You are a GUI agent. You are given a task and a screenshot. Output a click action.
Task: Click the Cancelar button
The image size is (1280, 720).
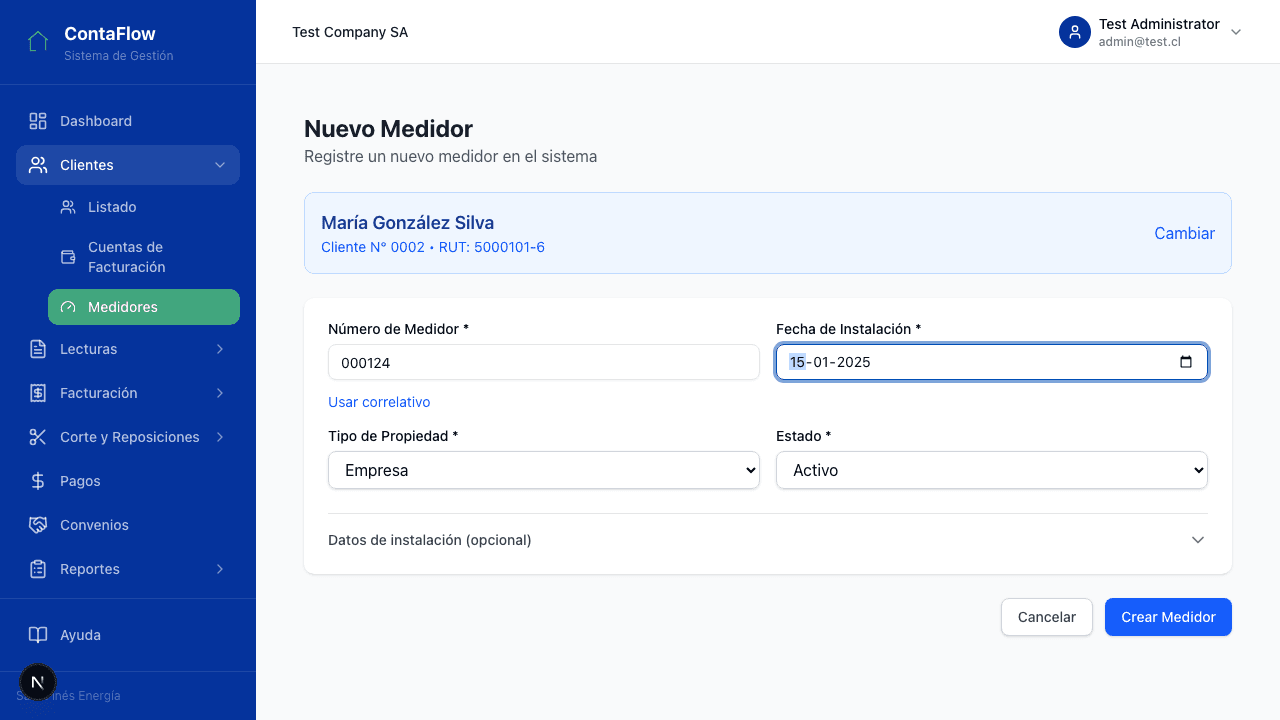(x=1047, y=617)
